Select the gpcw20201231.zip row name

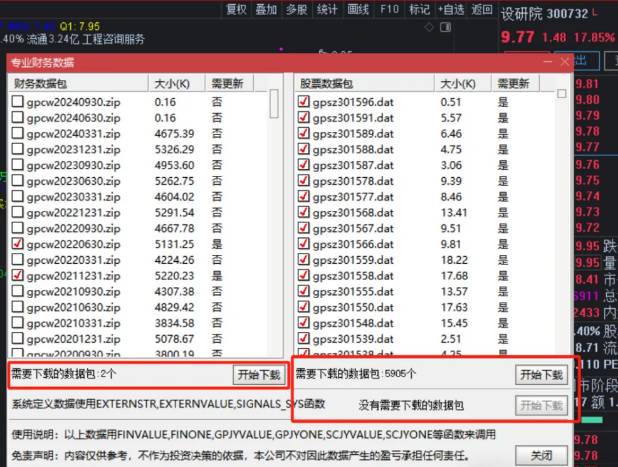[x=73, y=339]
